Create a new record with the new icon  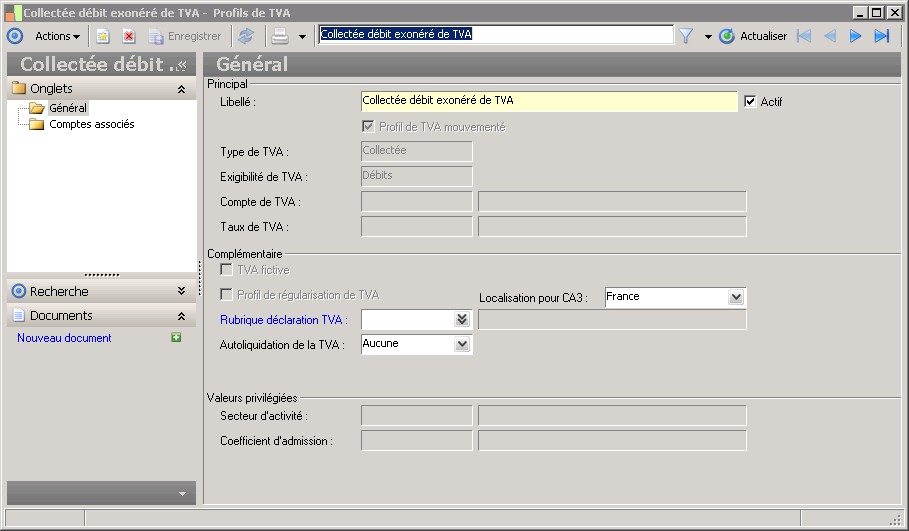click(103, 36)
